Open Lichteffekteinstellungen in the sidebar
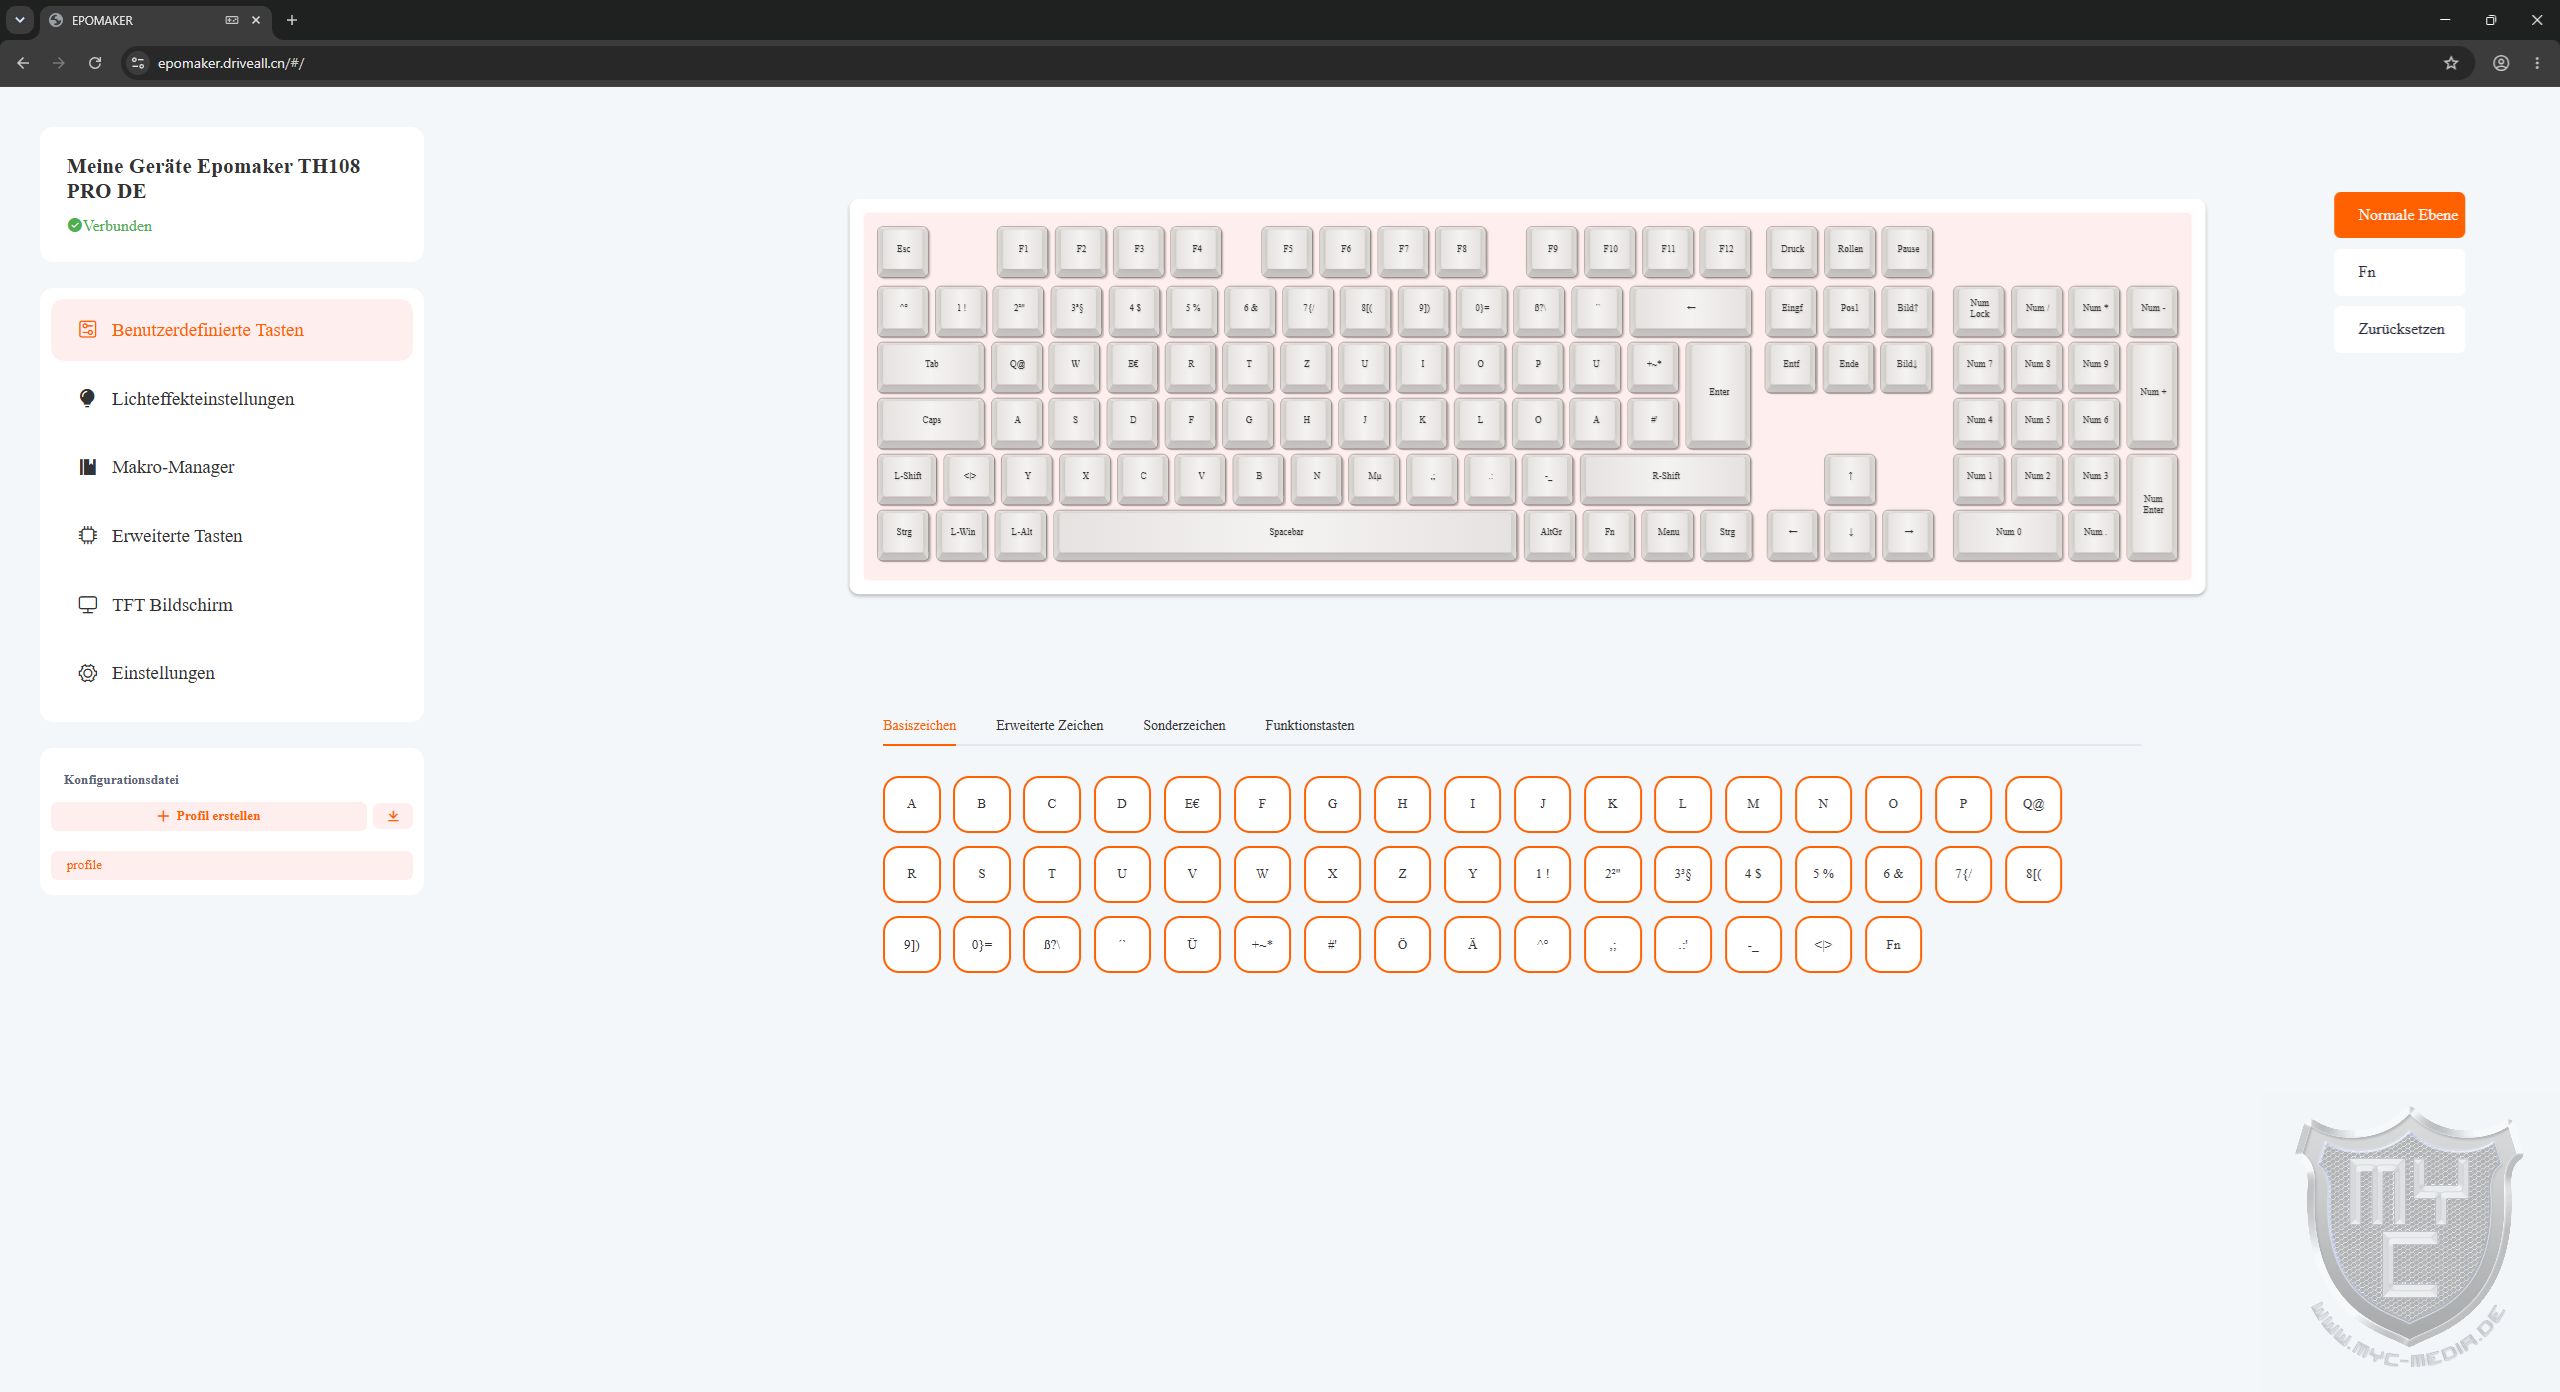The height and width of the screenshot is (1392, 2560). 232,398
